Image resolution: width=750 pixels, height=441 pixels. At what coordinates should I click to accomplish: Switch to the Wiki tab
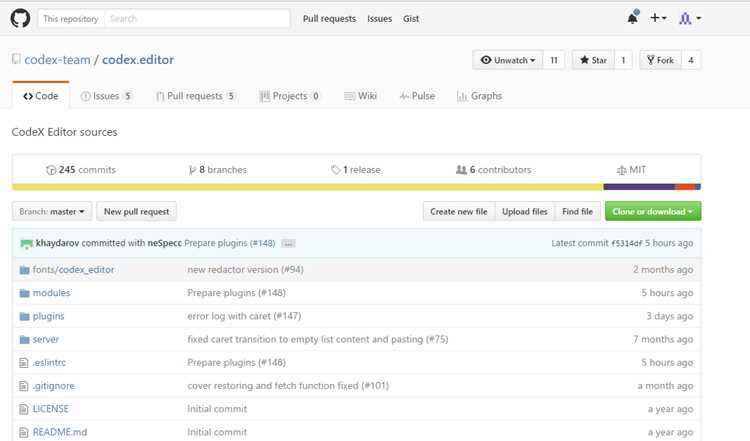click(360, 96)
